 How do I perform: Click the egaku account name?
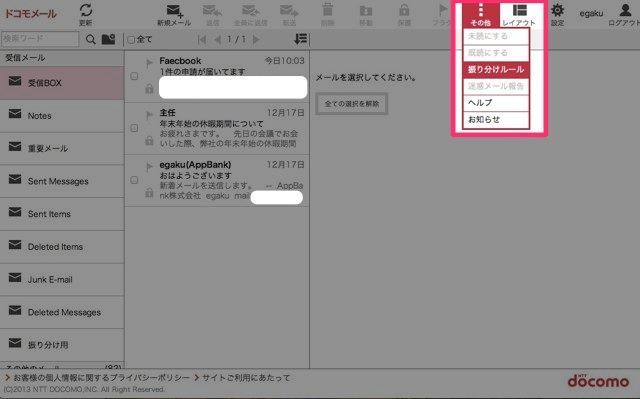pos(591,13)
